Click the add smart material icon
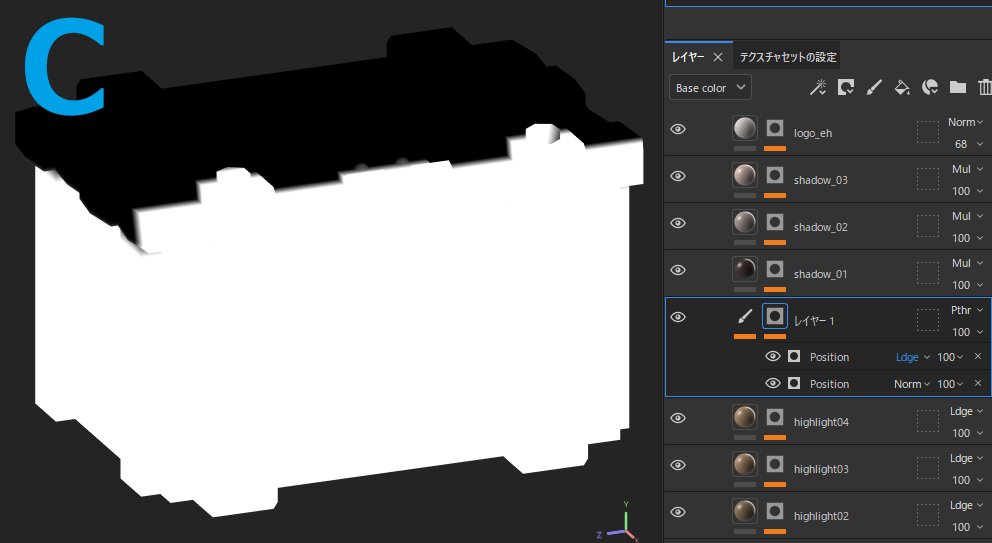 [x=929, y=88]
